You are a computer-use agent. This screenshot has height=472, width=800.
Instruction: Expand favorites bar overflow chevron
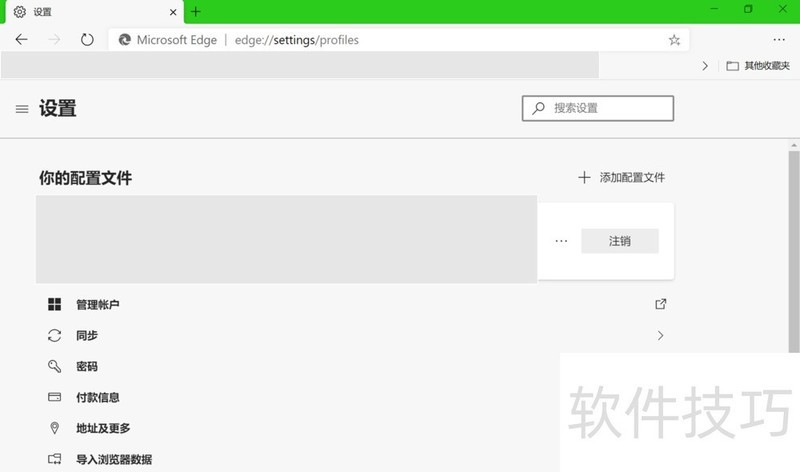pyautogui.click(x=705, y=66)
